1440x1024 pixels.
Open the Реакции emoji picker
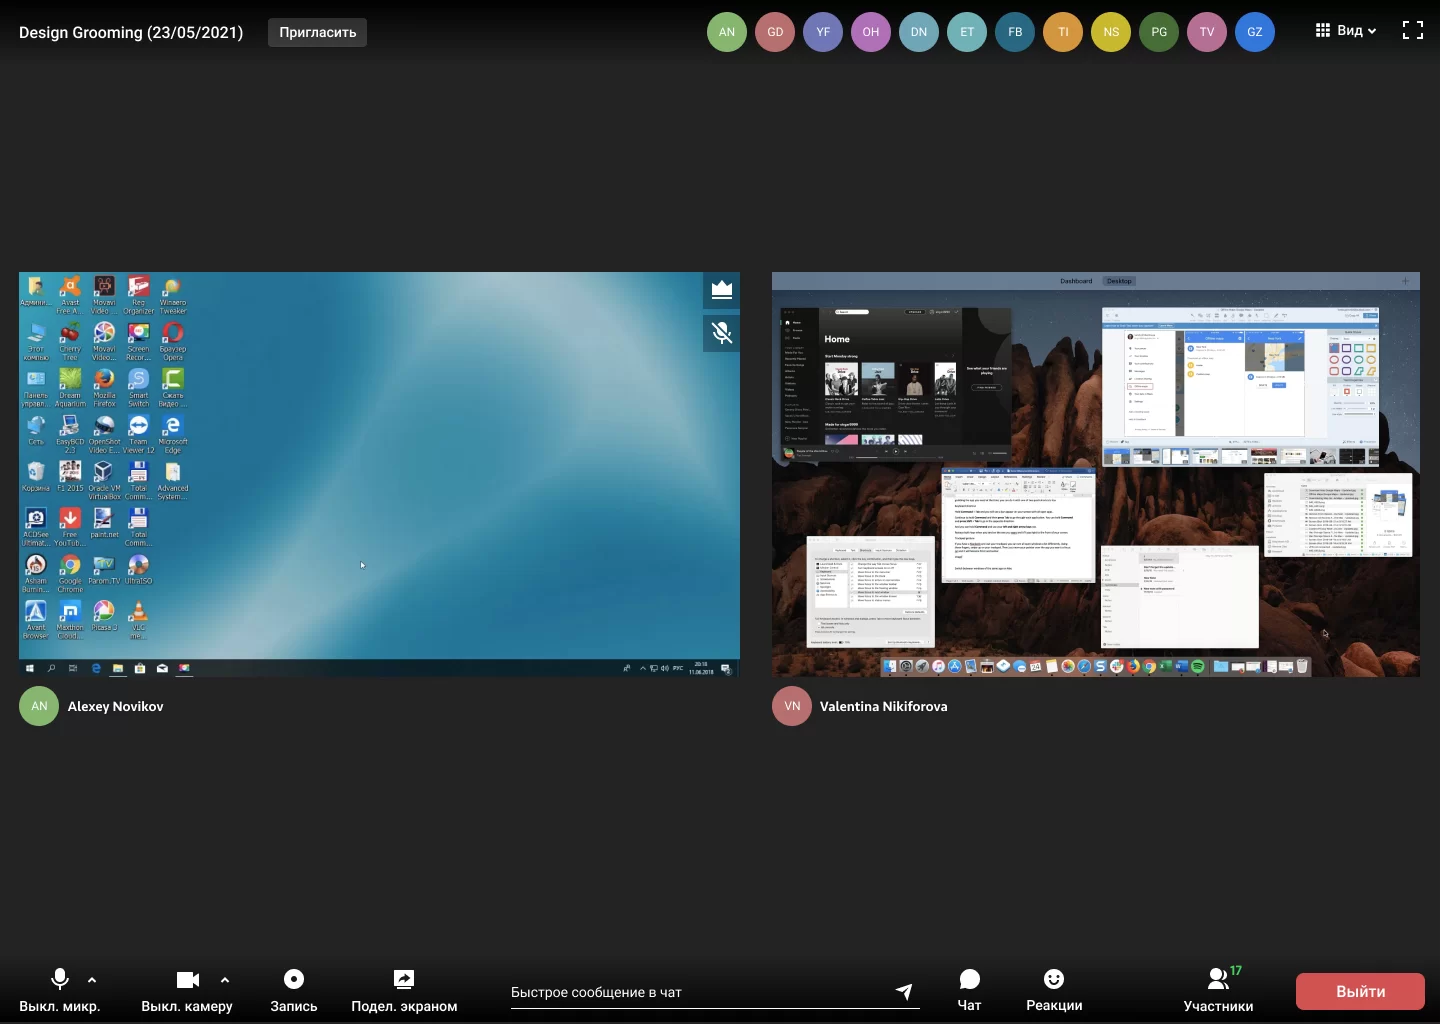click(1054, 989)
